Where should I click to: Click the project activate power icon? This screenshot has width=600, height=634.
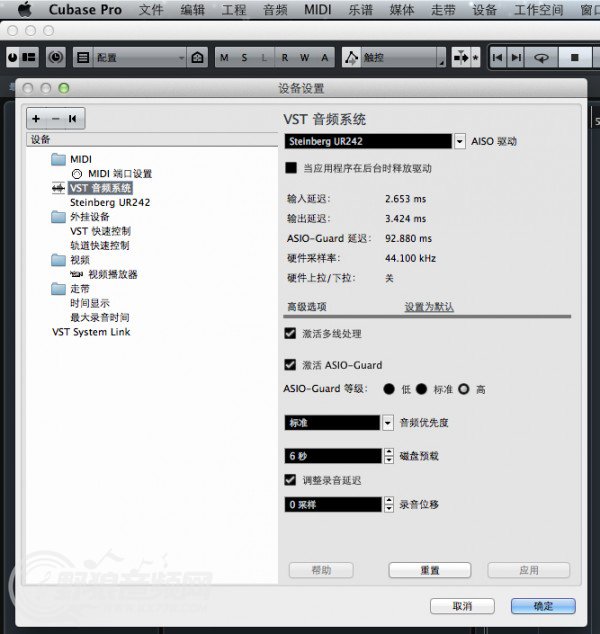pos(13,57)
